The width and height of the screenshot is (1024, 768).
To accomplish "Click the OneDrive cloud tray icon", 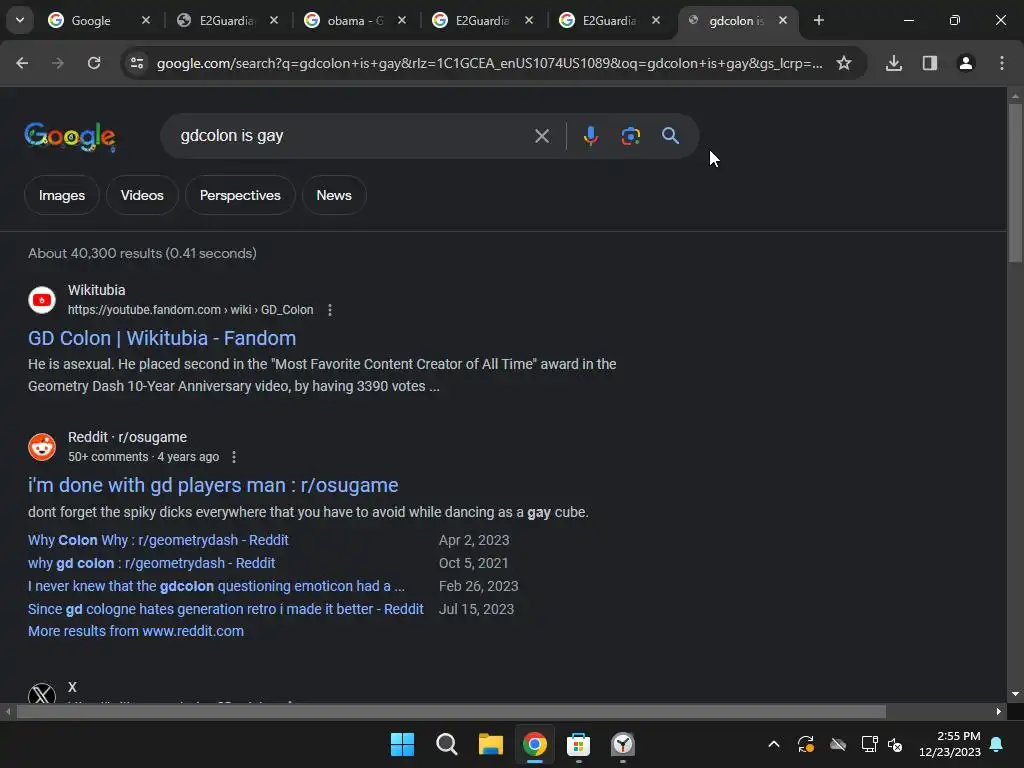I will tap(838, 744).
